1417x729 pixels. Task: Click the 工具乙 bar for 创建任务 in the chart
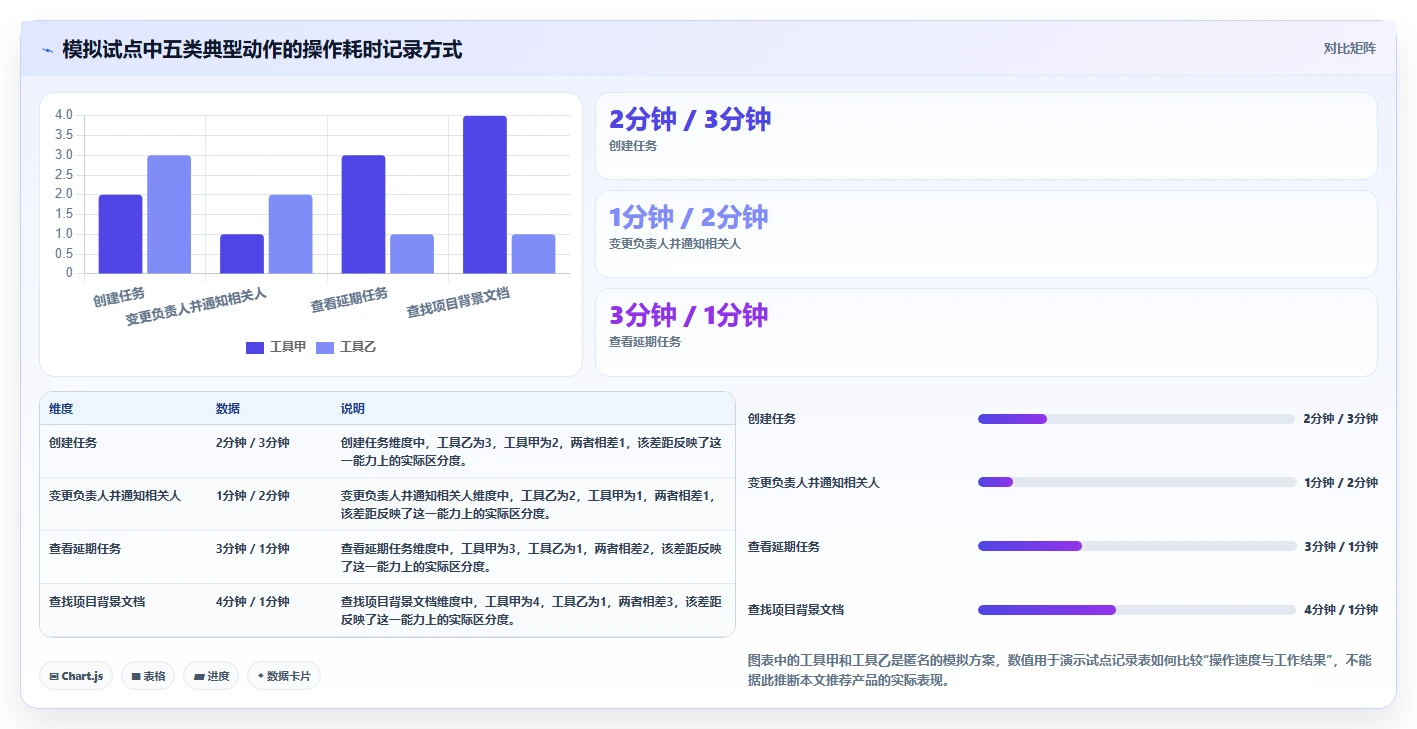tap(169, 214)
